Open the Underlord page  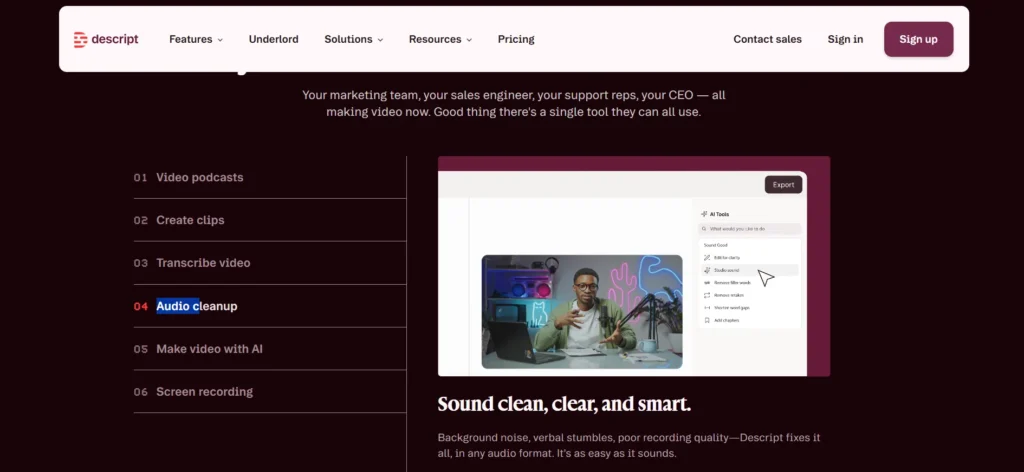point(274,39)
